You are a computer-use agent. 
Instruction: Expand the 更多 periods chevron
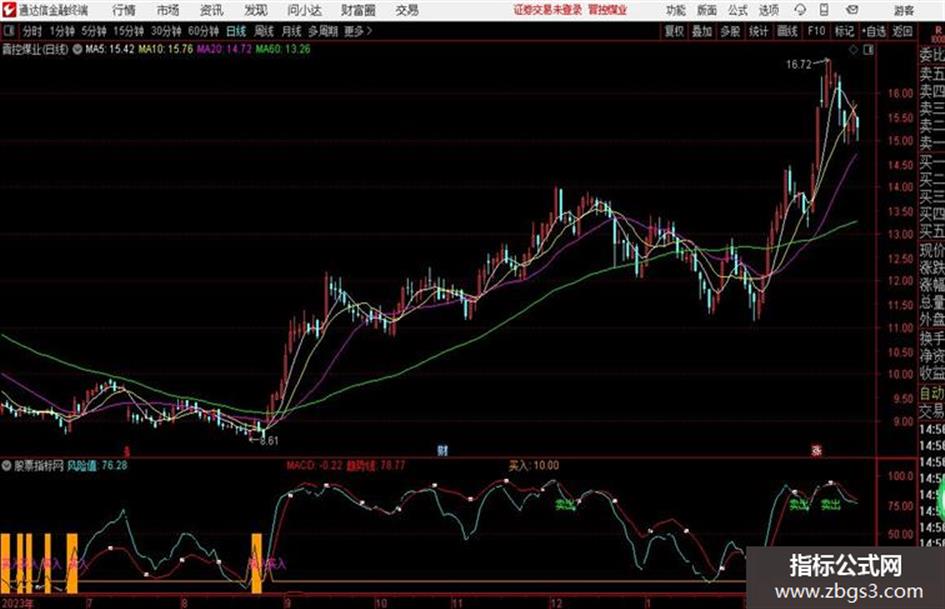(358, 31)
